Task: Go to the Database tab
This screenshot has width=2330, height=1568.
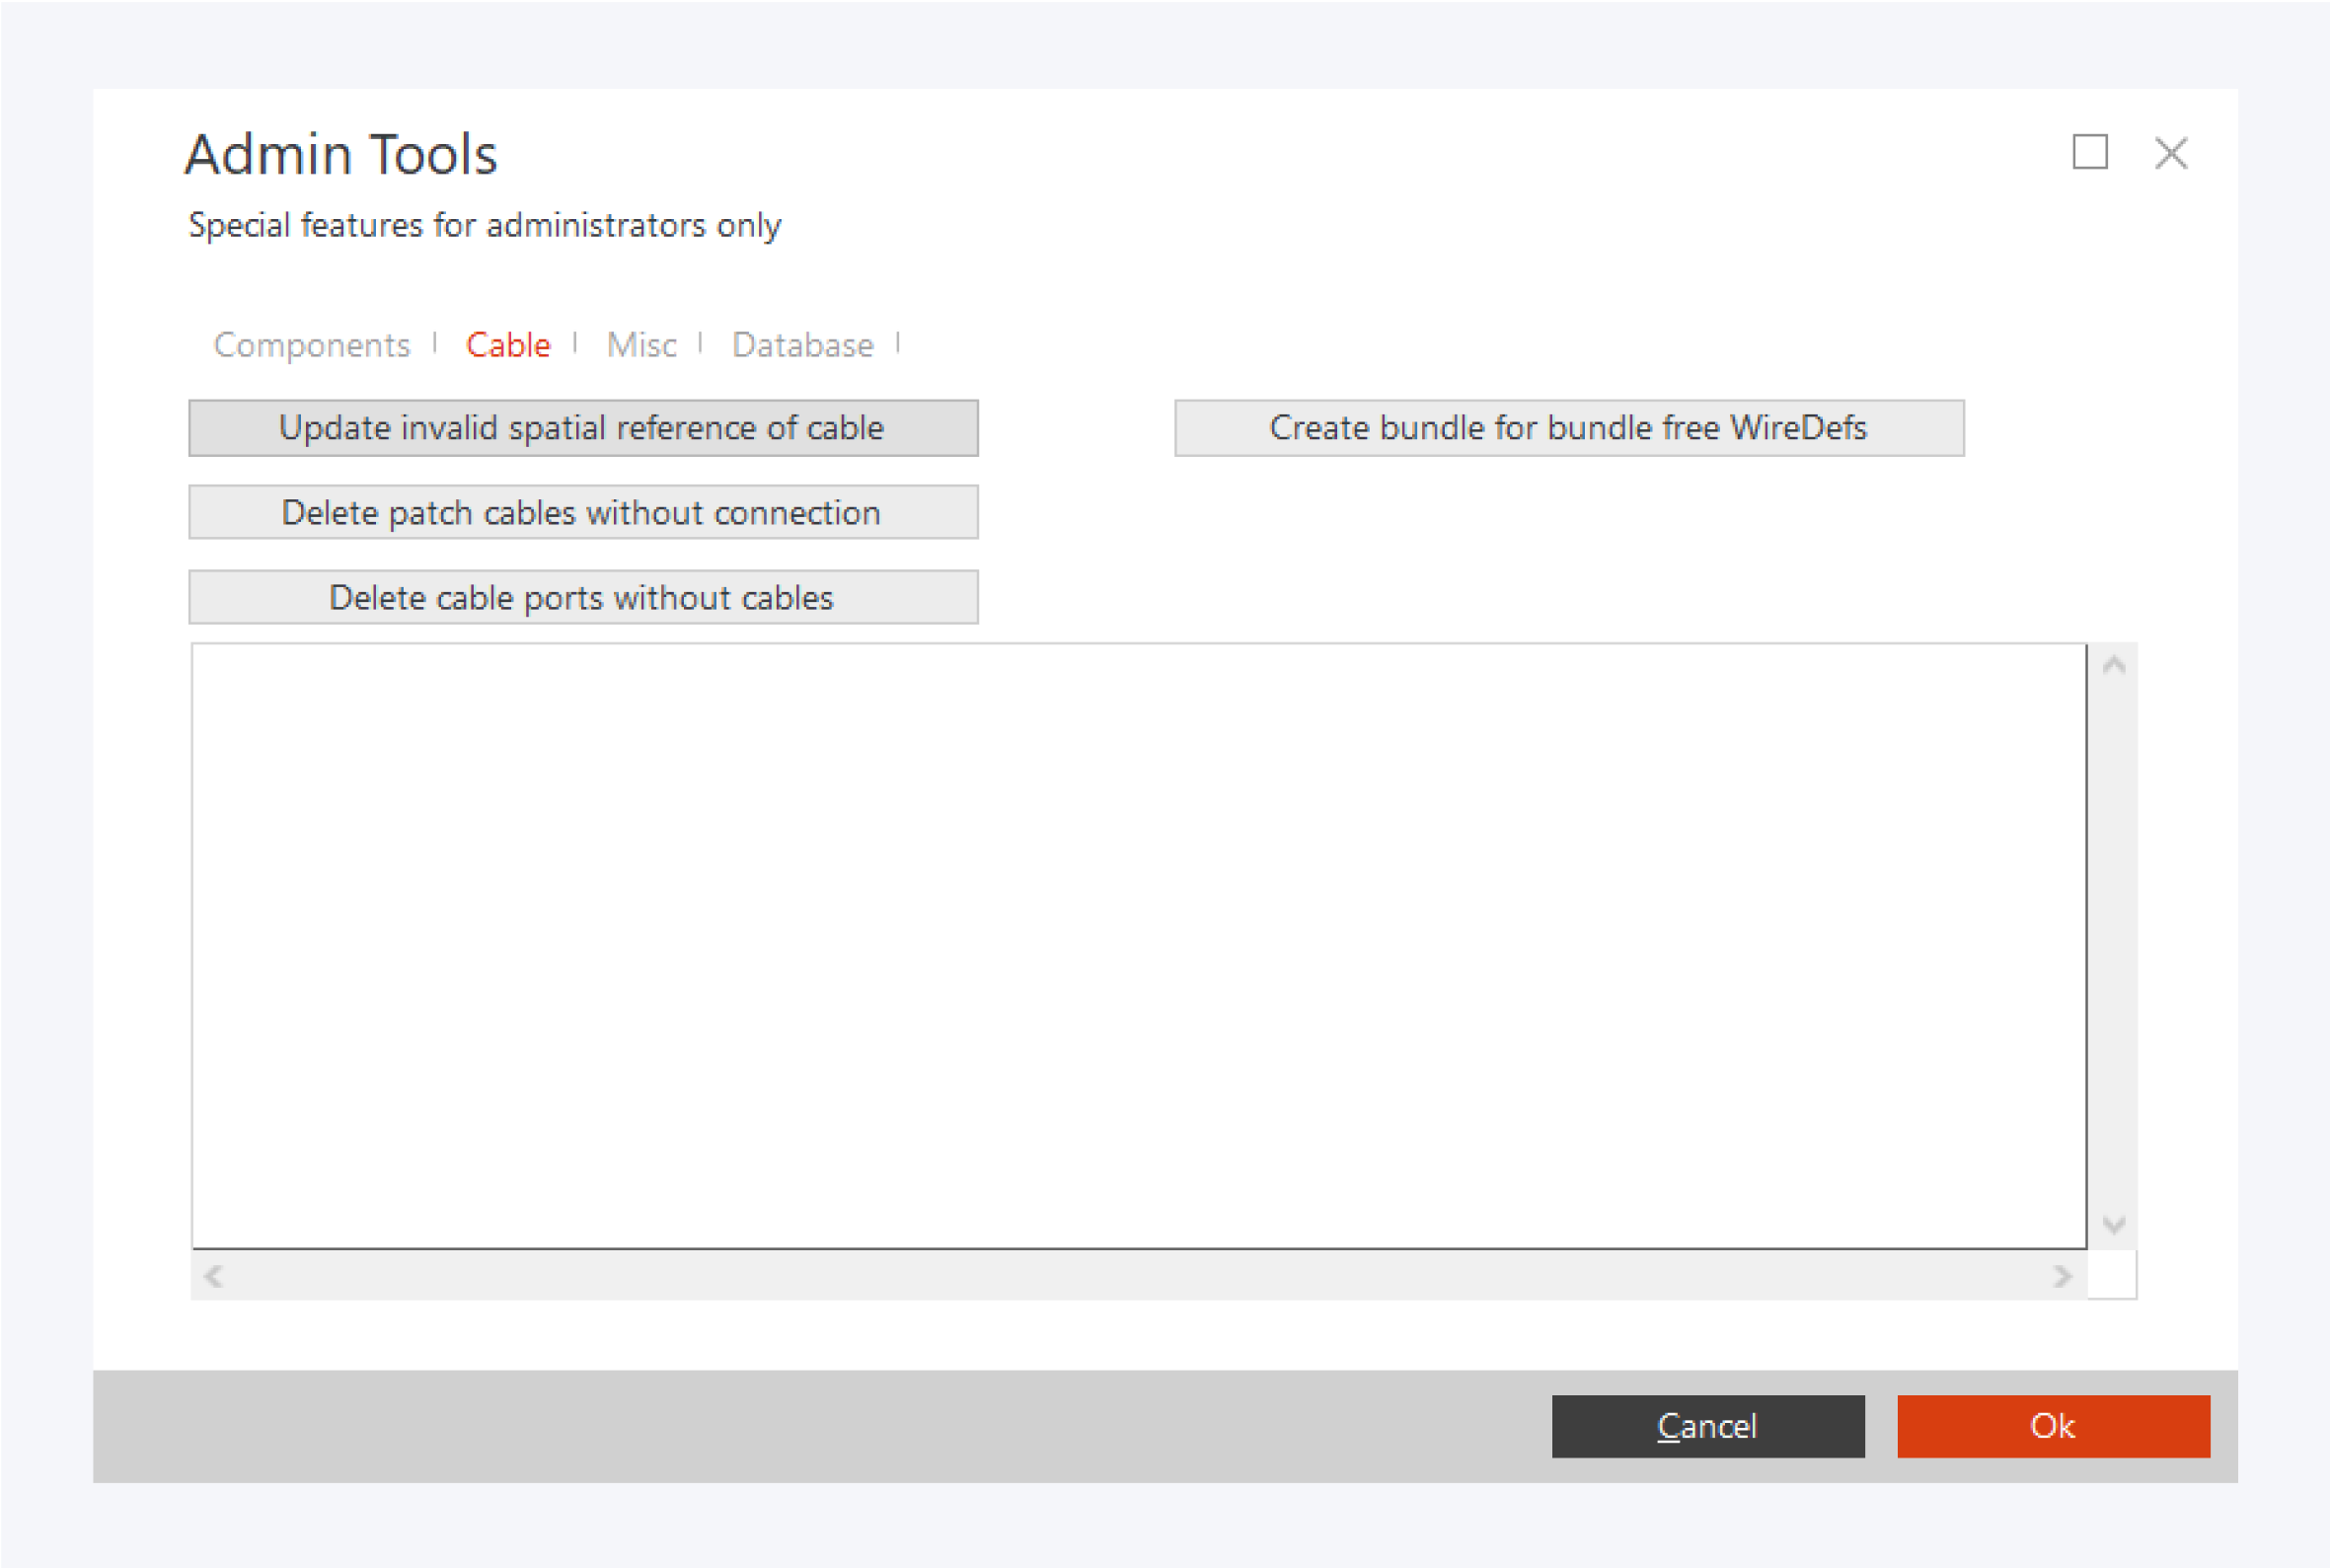Action: pos(802,345)
